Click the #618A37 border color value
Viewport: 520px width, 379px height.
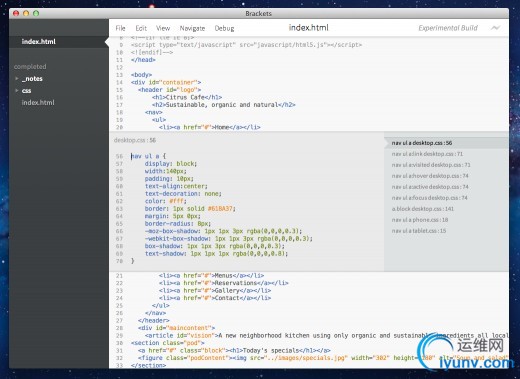coord(220,209)
